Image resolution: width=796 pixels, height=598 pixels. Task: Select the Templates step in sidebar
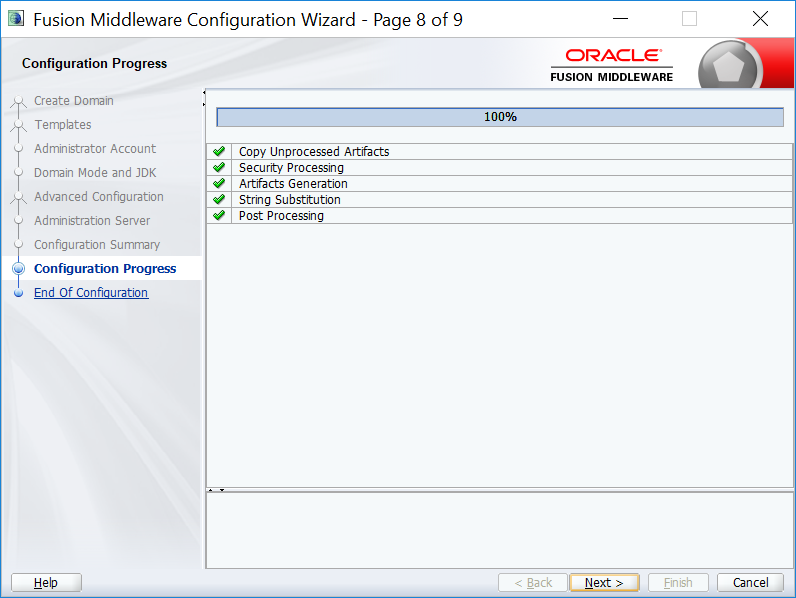63,125
